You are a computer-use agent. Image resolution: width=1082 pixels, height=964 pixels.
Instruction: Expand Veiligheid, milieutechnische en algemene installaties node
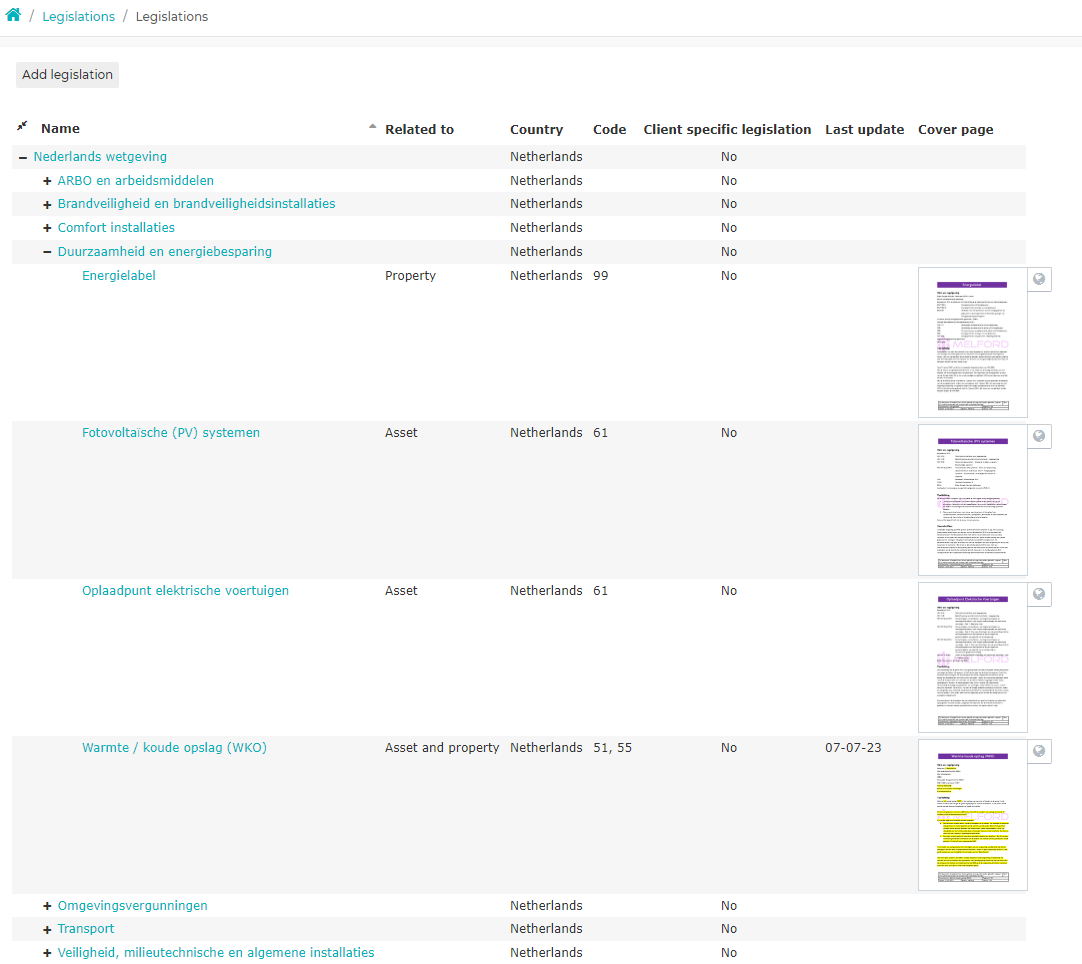[x=47, y=953]
